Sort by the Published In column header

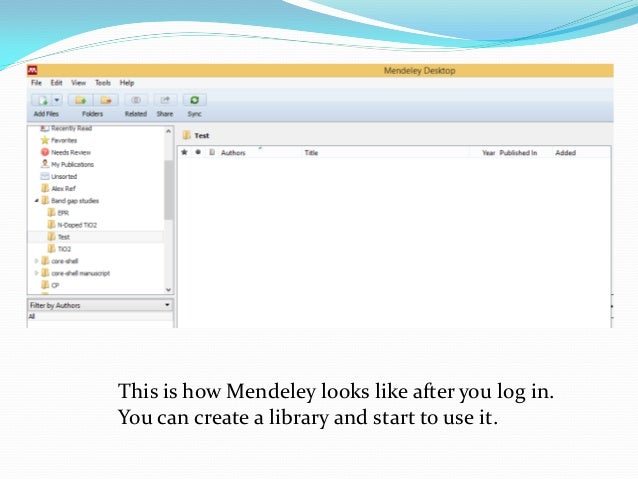518,153
